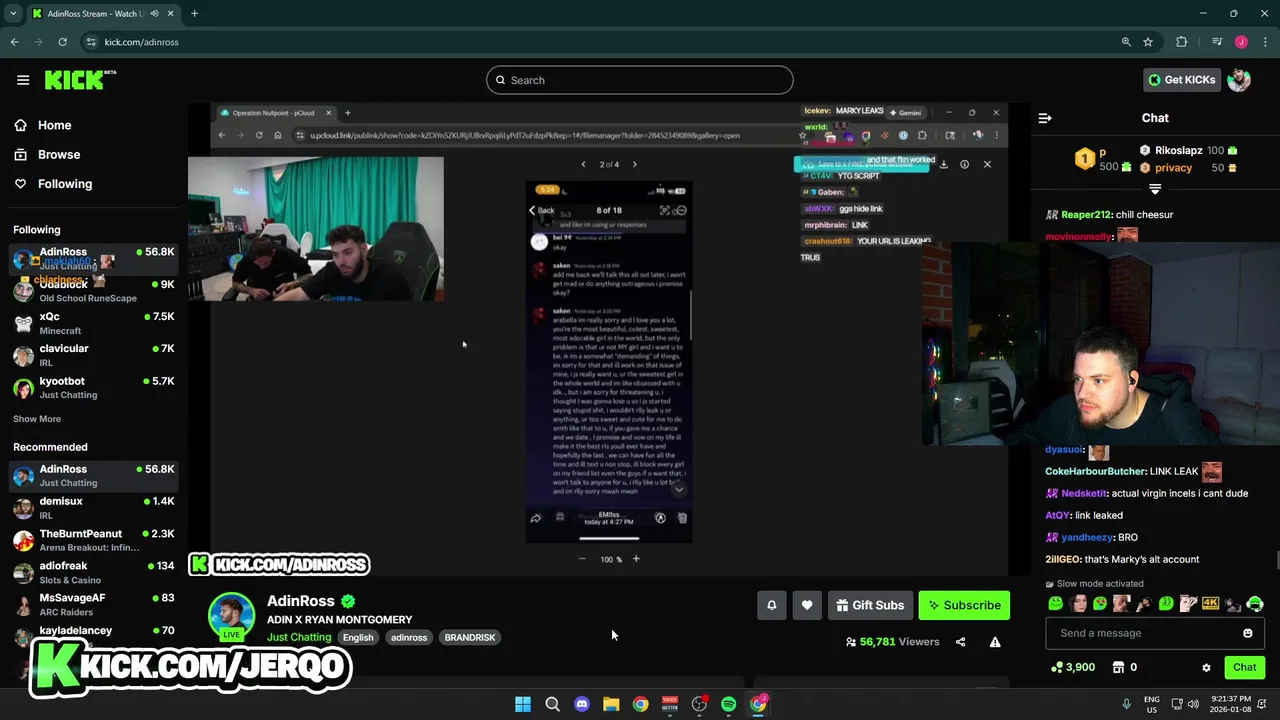
Task: Open the Chrome tab search dropdown
Action: [x=13, y=14]
